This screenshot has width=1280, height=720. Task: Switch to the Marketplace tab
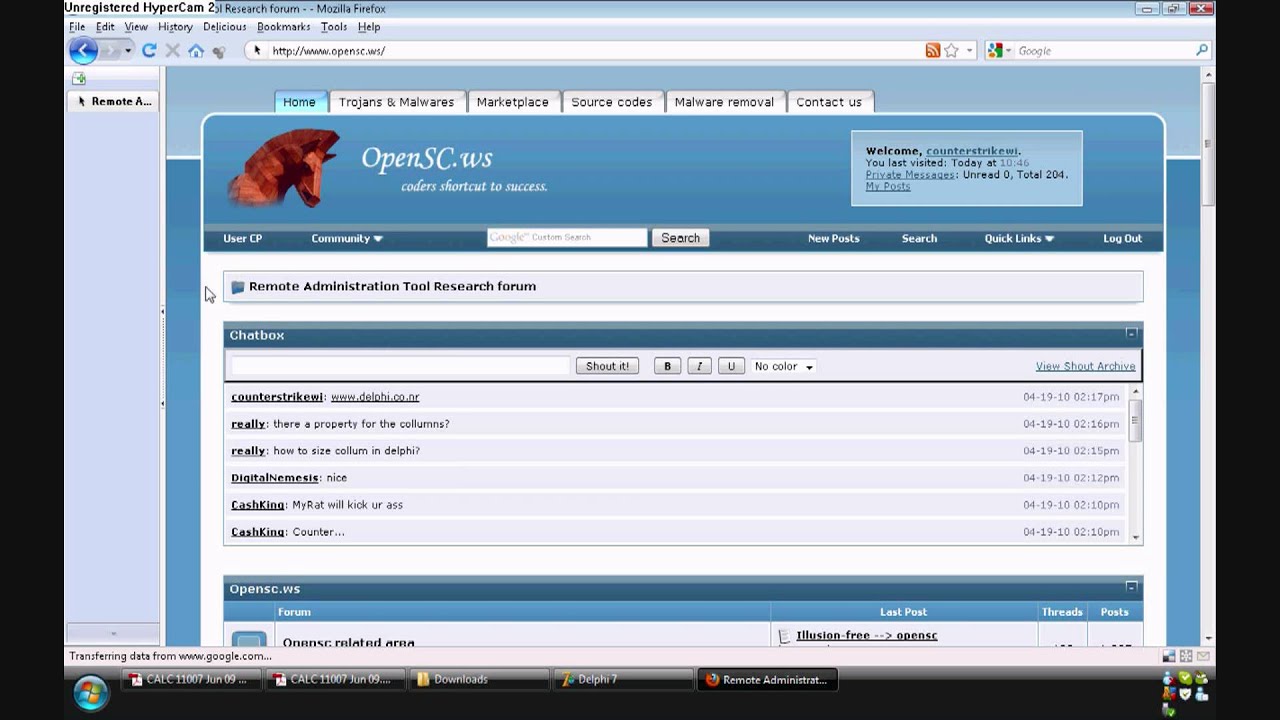tap(512, 102)
